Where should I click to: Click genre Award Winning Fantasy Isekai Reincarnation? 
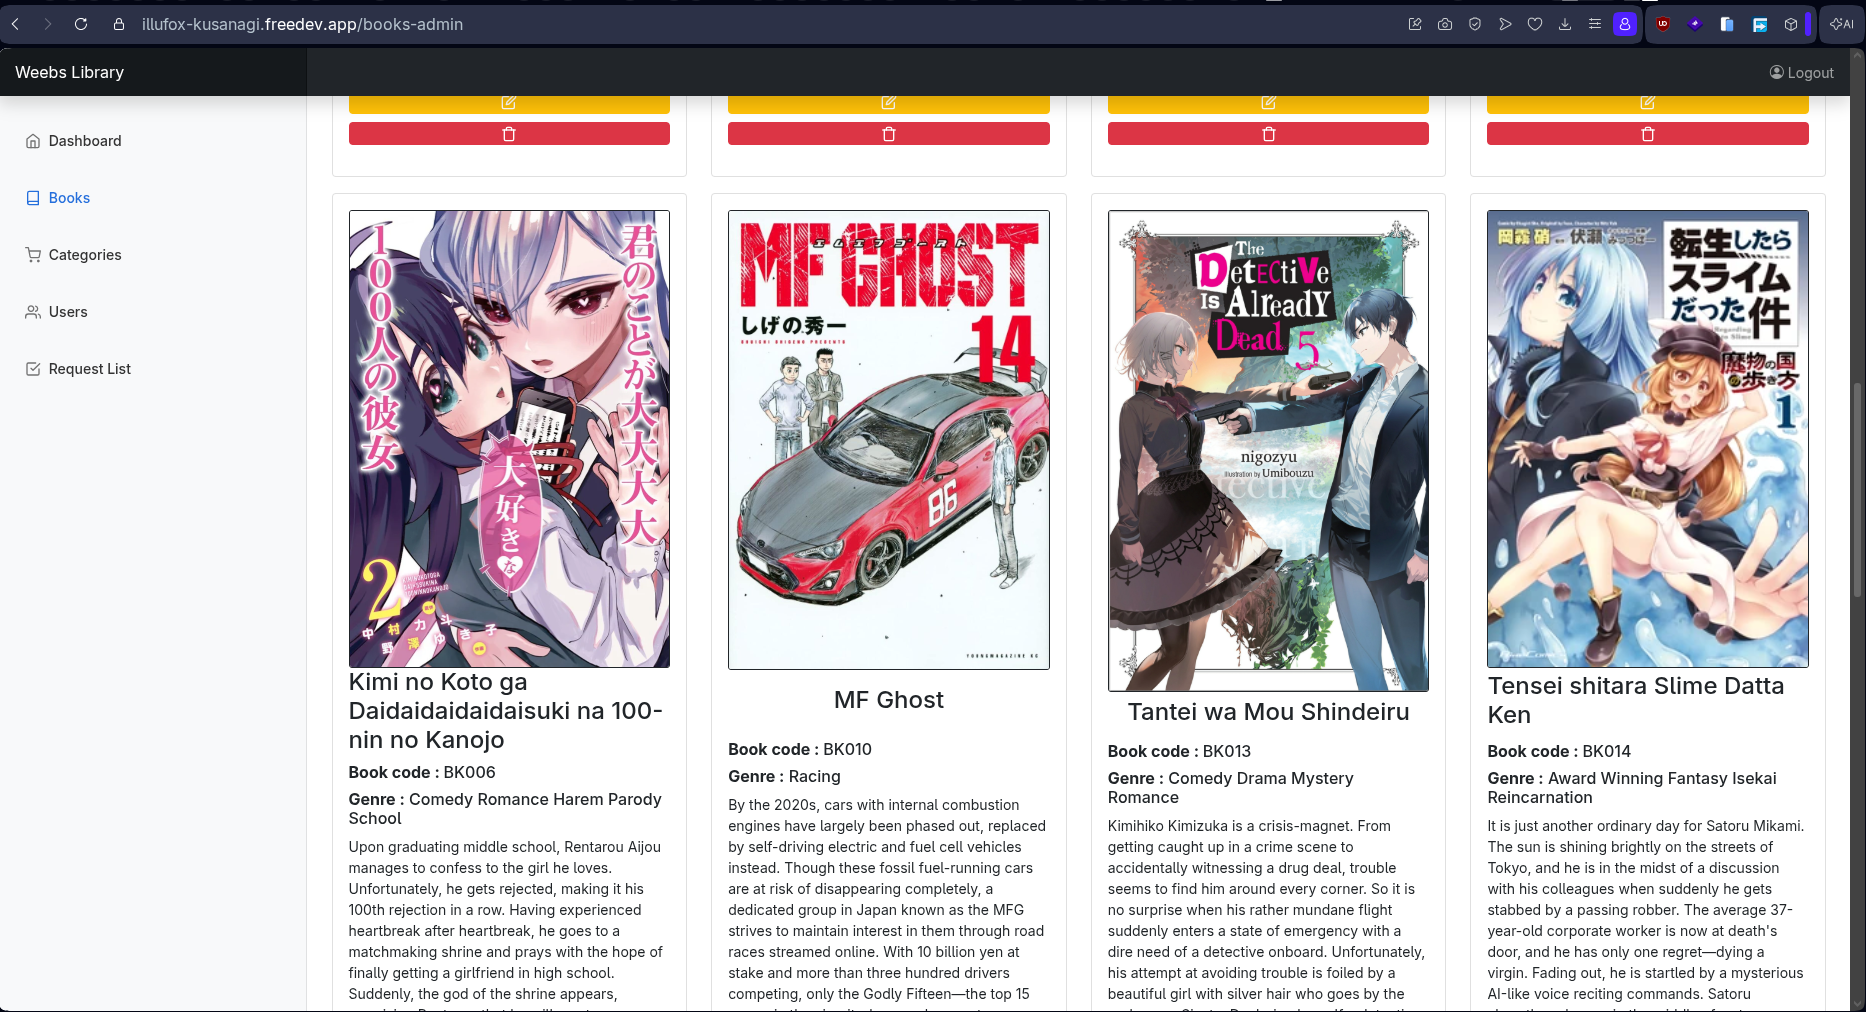coord(1632,788)
